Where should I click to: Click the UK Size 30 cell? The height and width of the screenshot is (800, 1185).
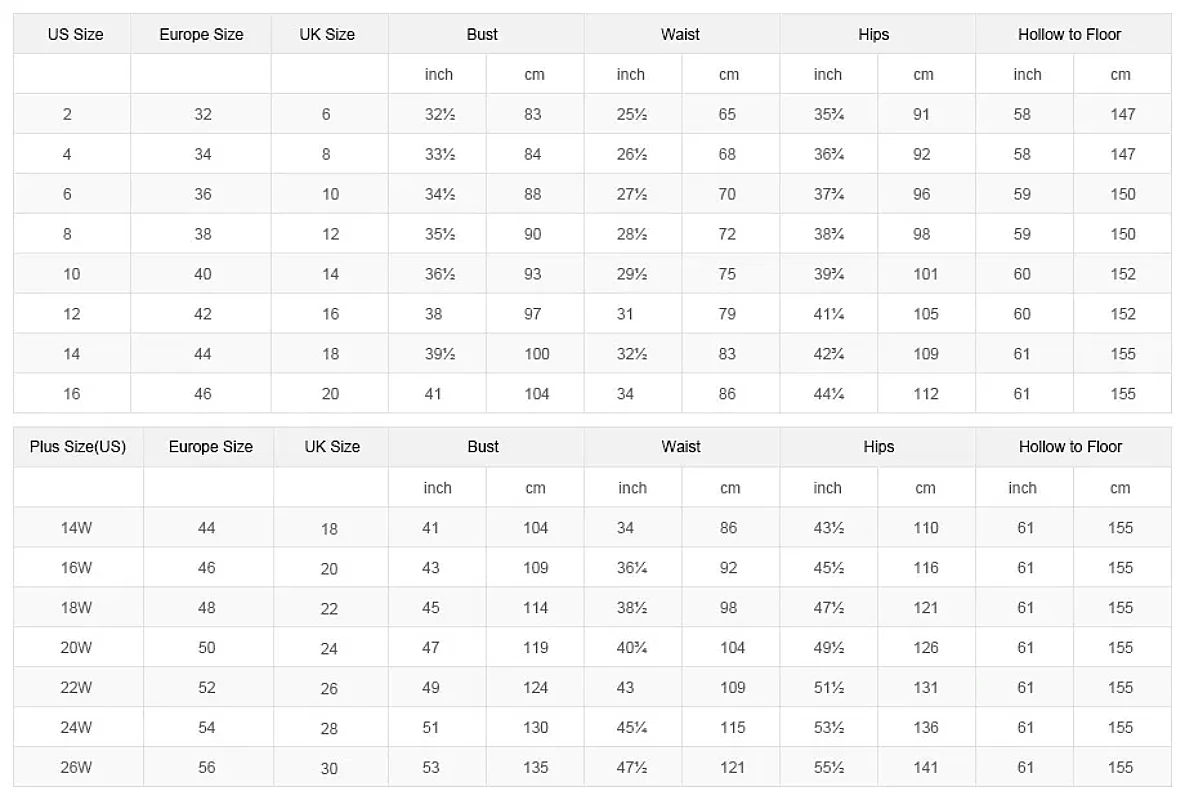pos(329,769)
